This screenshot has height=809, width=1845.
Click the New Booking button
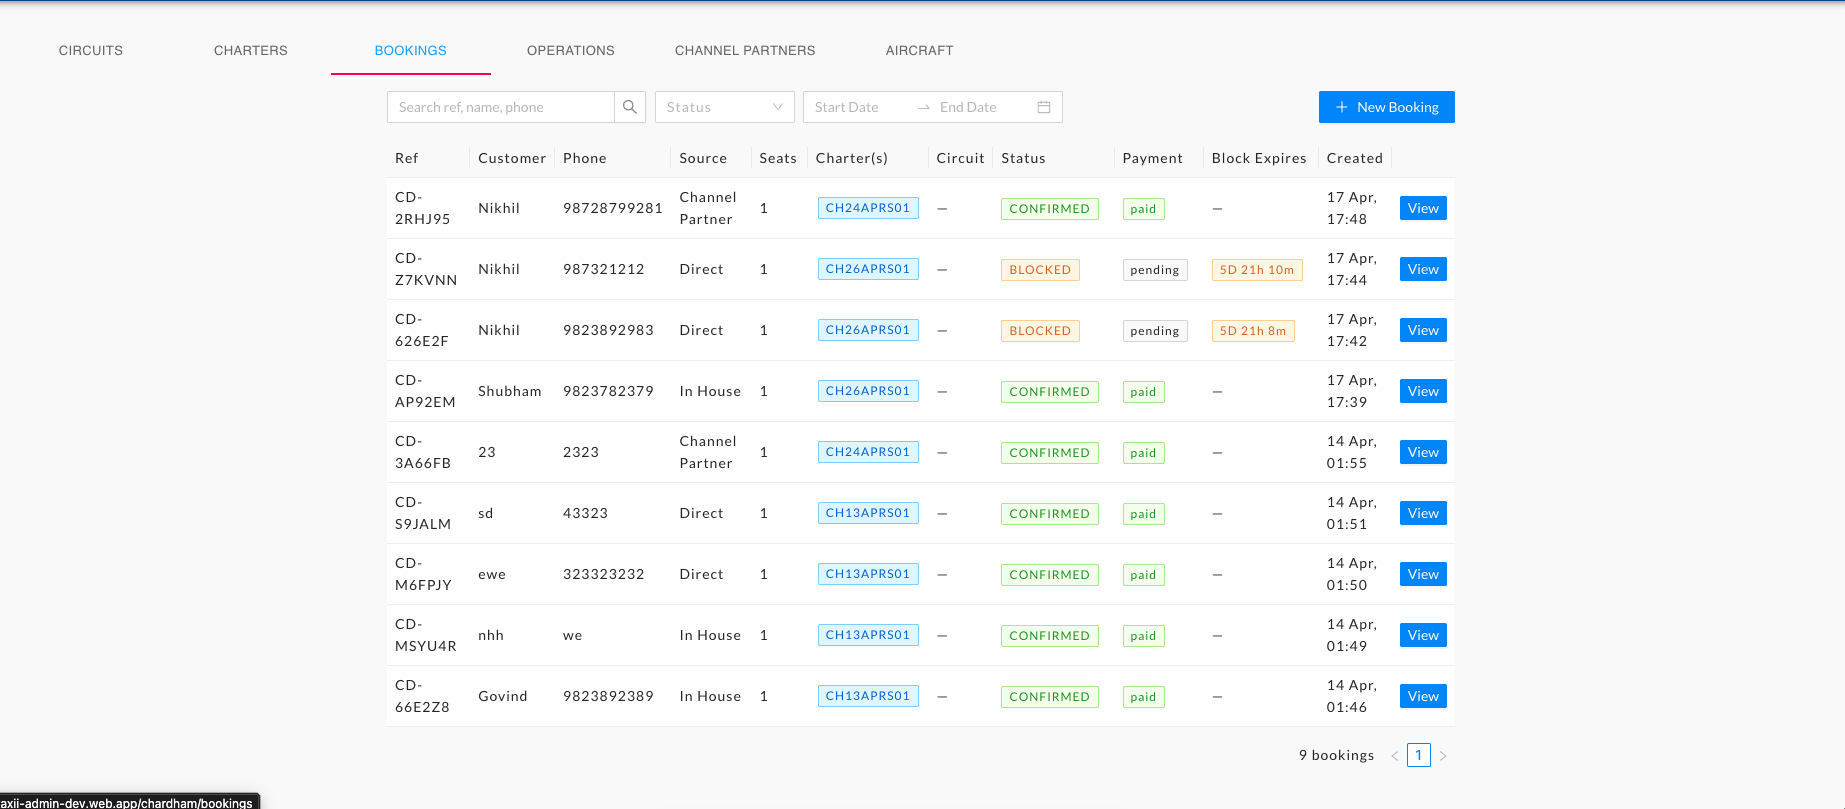[1386, 107]
